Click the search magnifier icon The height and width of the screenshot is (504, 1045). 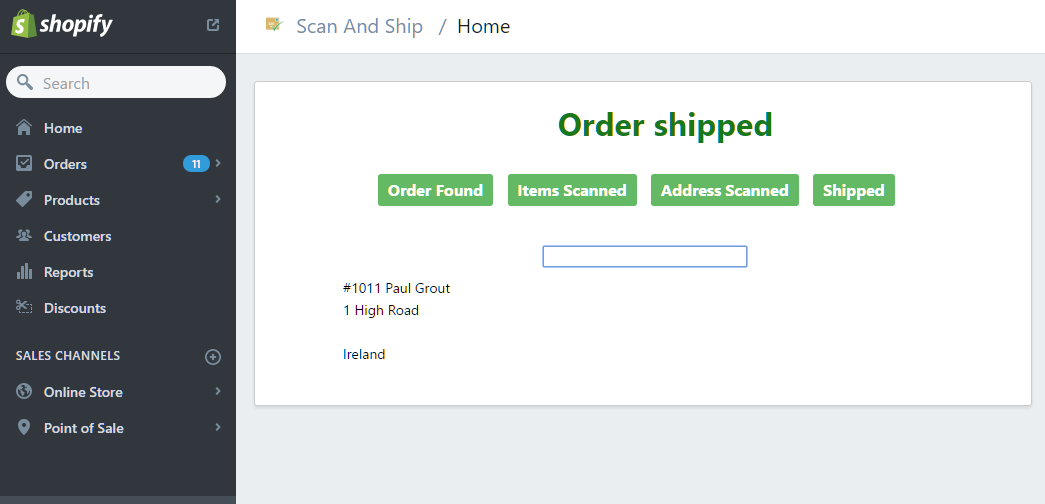click(25, 82)
